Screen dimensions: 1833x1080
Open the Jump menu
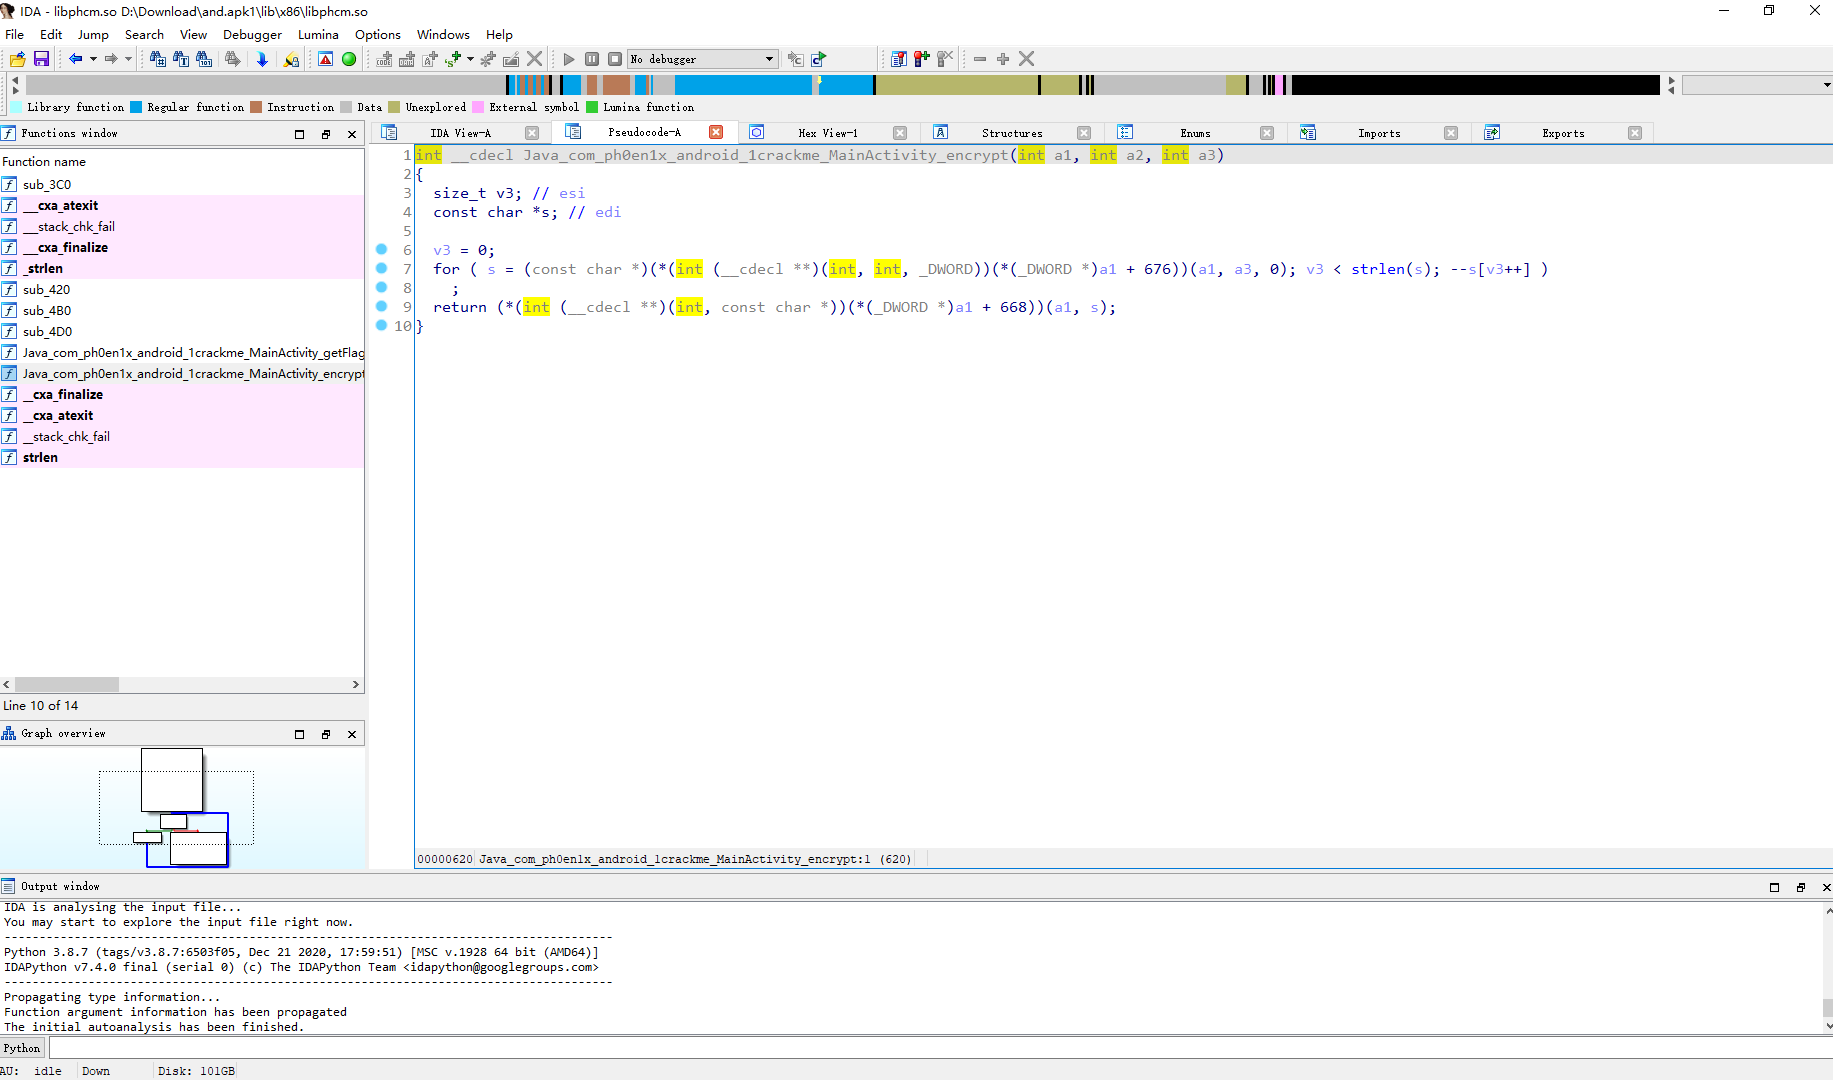[x=93, y=34]
